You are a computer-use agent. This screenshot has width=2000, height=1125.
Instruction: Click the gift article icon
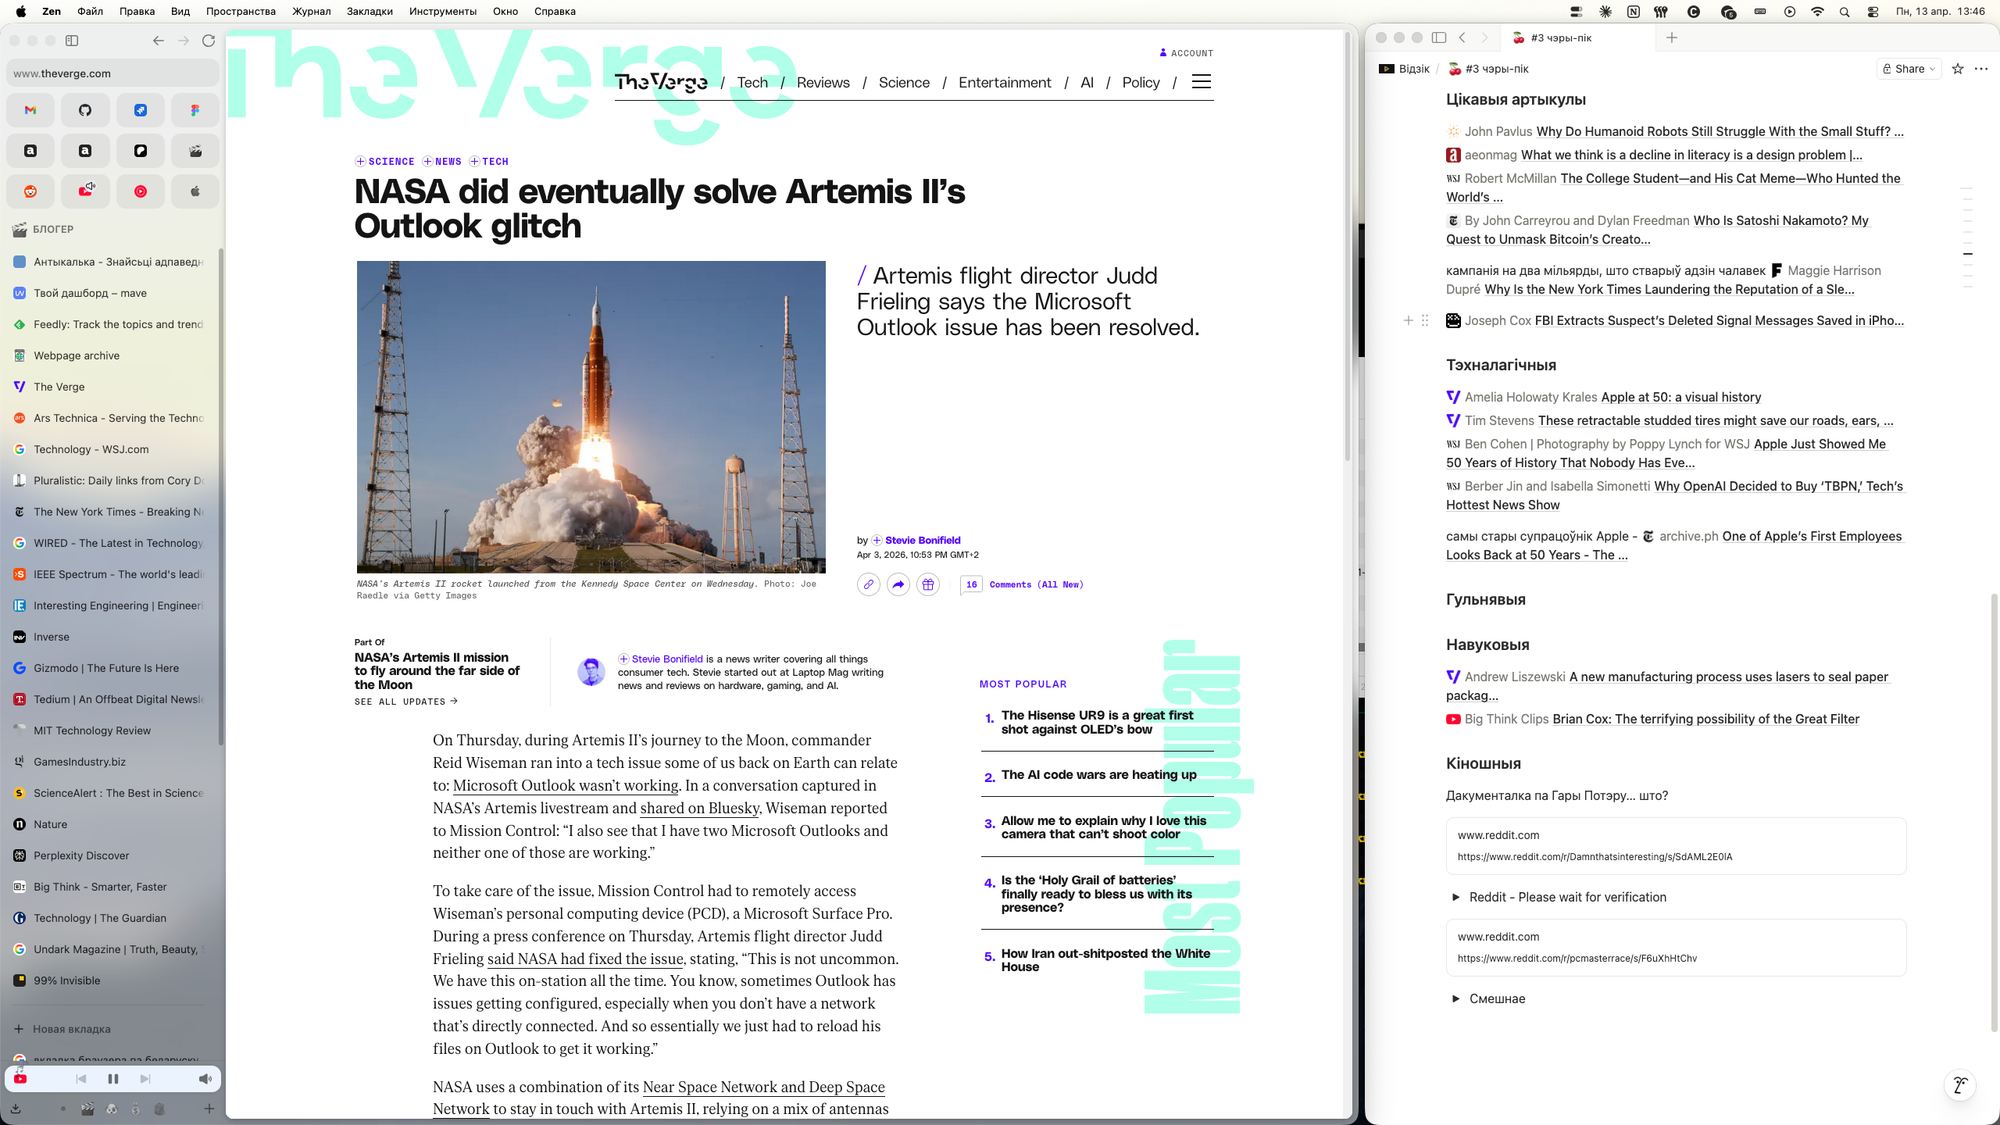(928, 584)
